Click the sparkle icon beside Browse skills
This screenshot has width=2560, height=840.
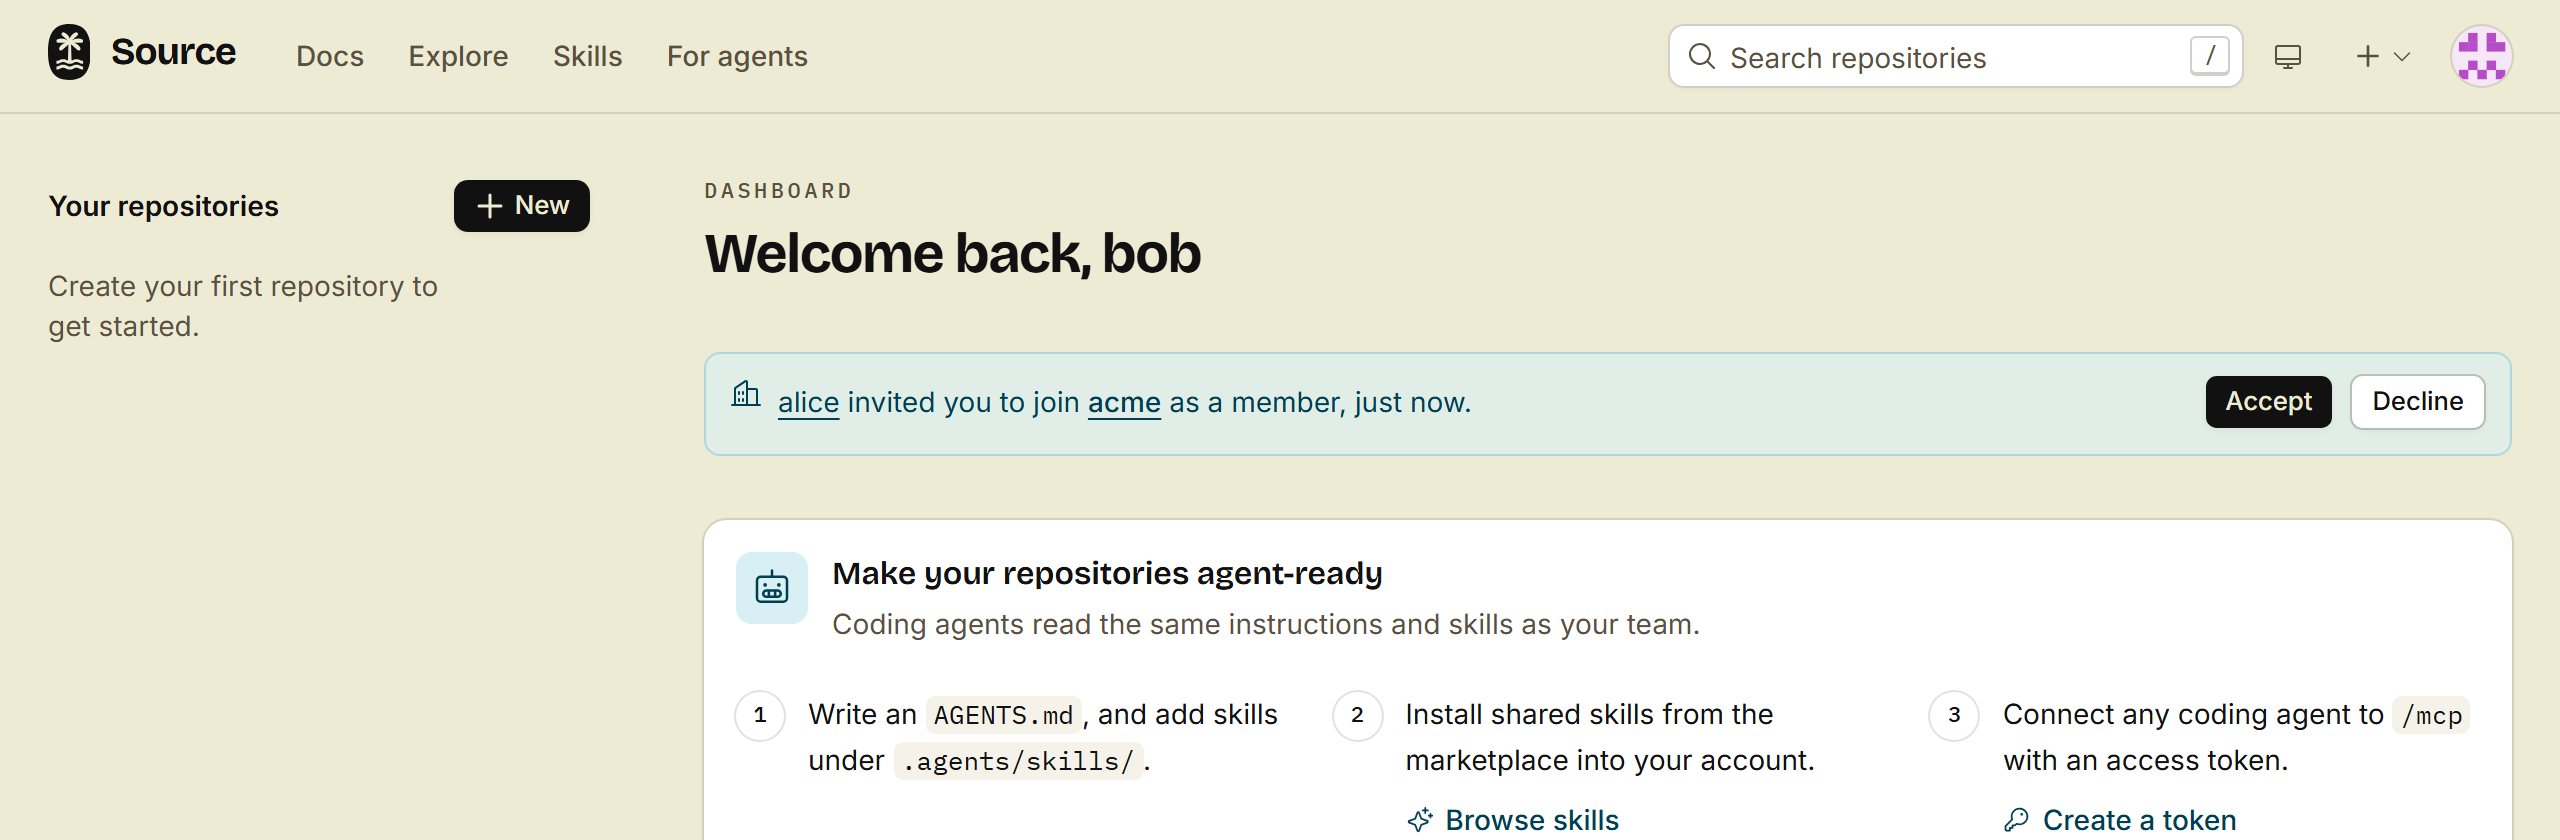(1420, 820)
